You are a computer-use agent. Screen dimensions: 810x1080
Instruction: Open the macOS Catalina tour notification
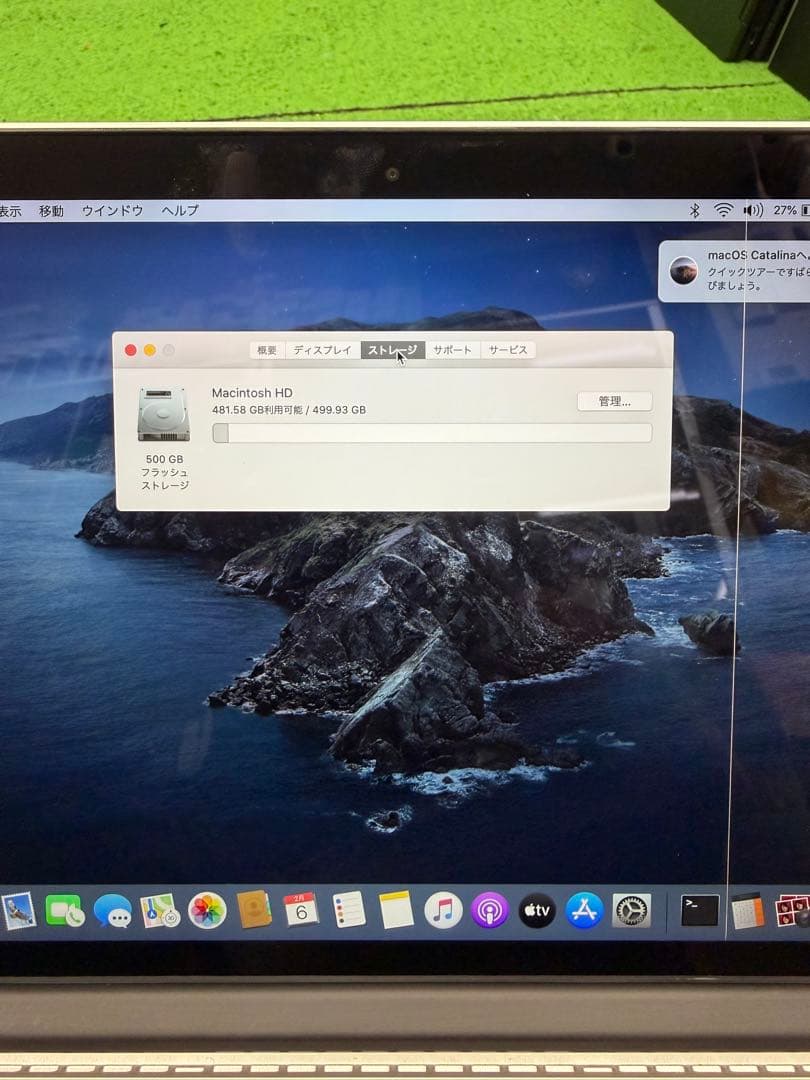point(734,271)
